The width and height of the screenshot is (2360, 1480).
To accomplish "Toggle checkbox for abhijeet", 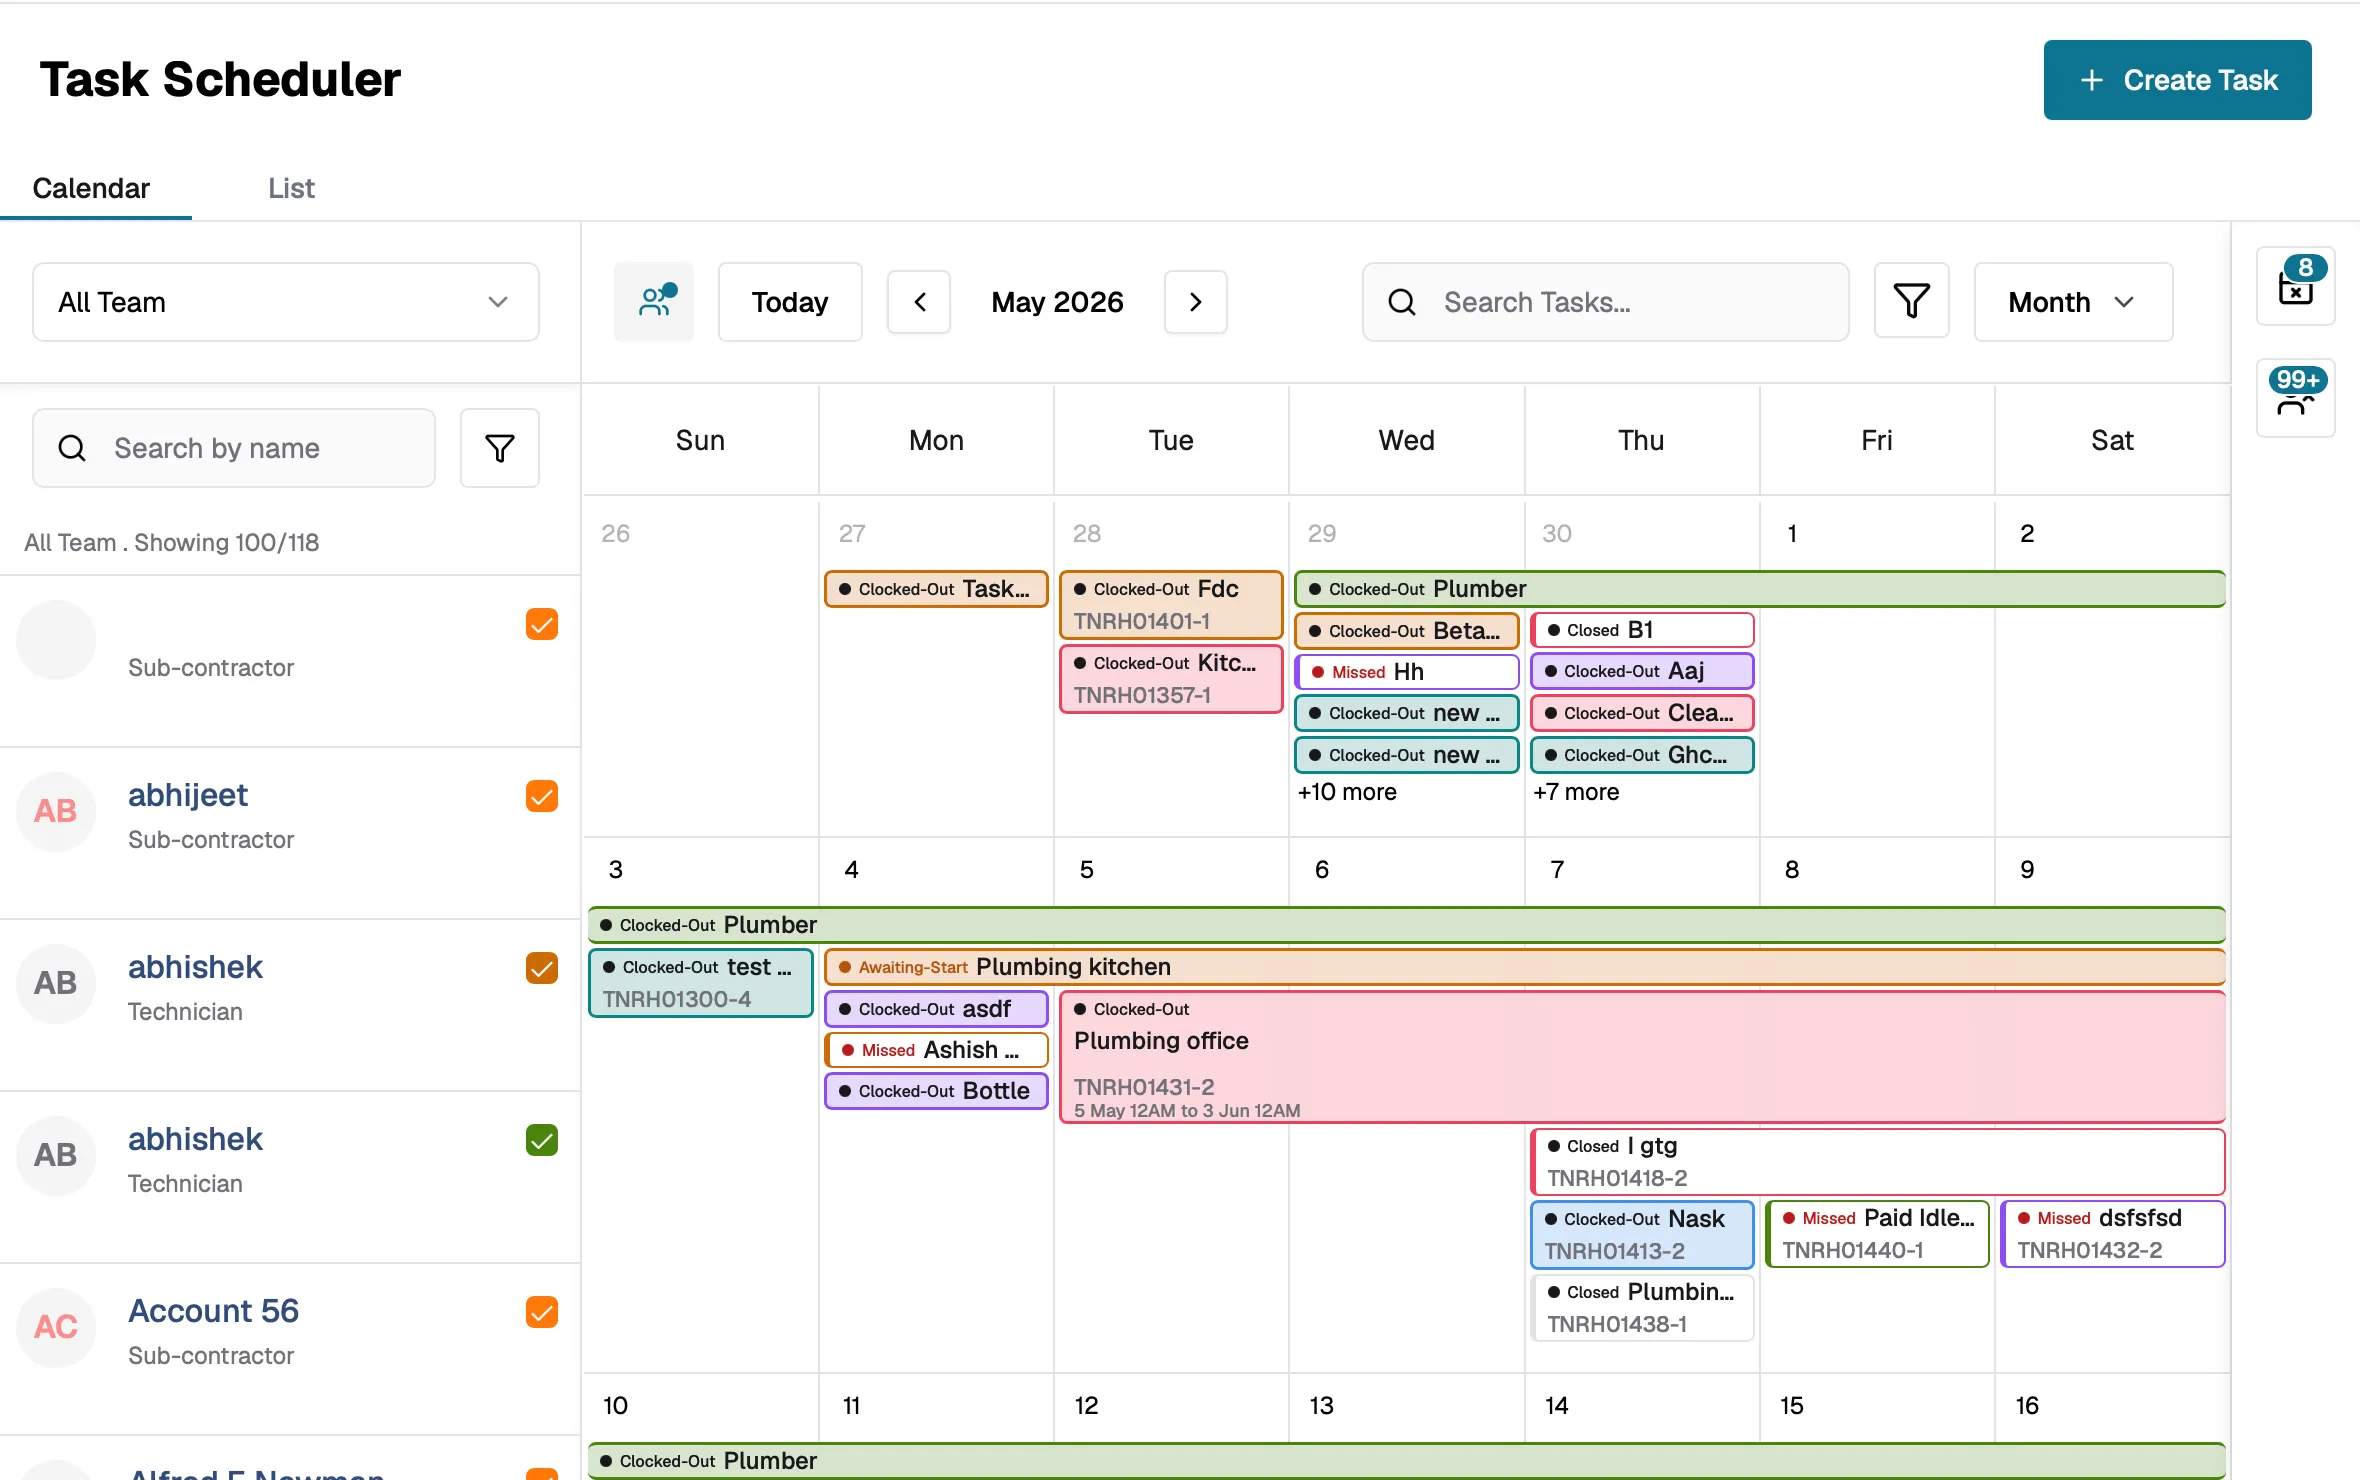I will click(542, 796).
